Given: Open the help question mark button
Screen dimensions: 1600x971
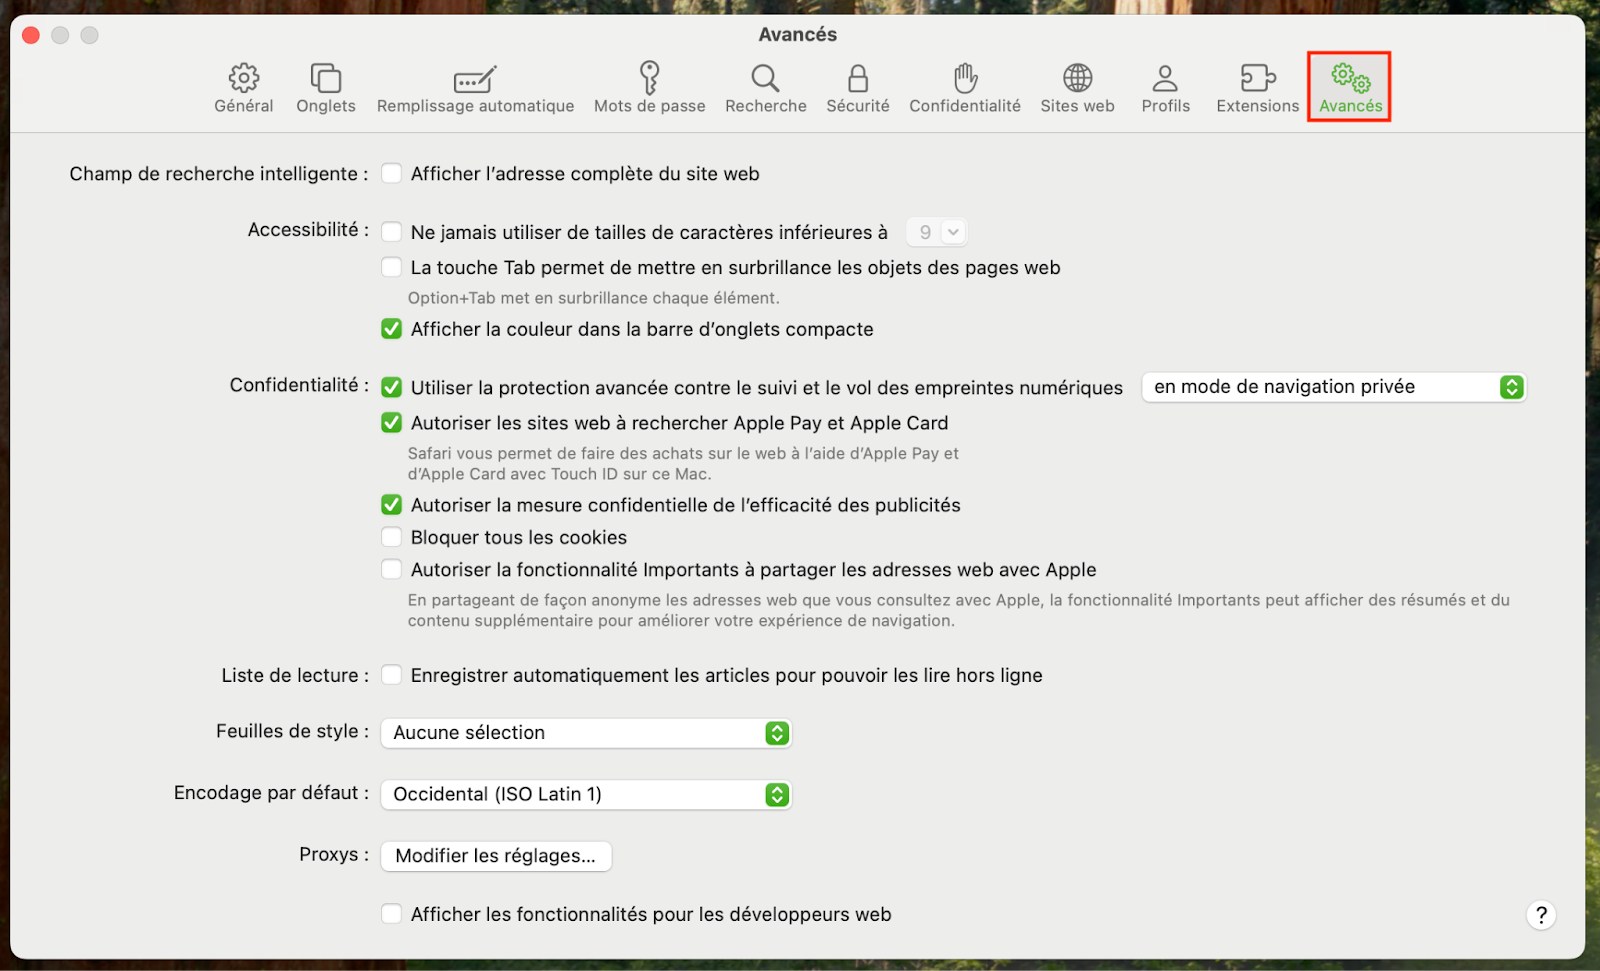Looking at the screenshot, I should coord(1540,914).
